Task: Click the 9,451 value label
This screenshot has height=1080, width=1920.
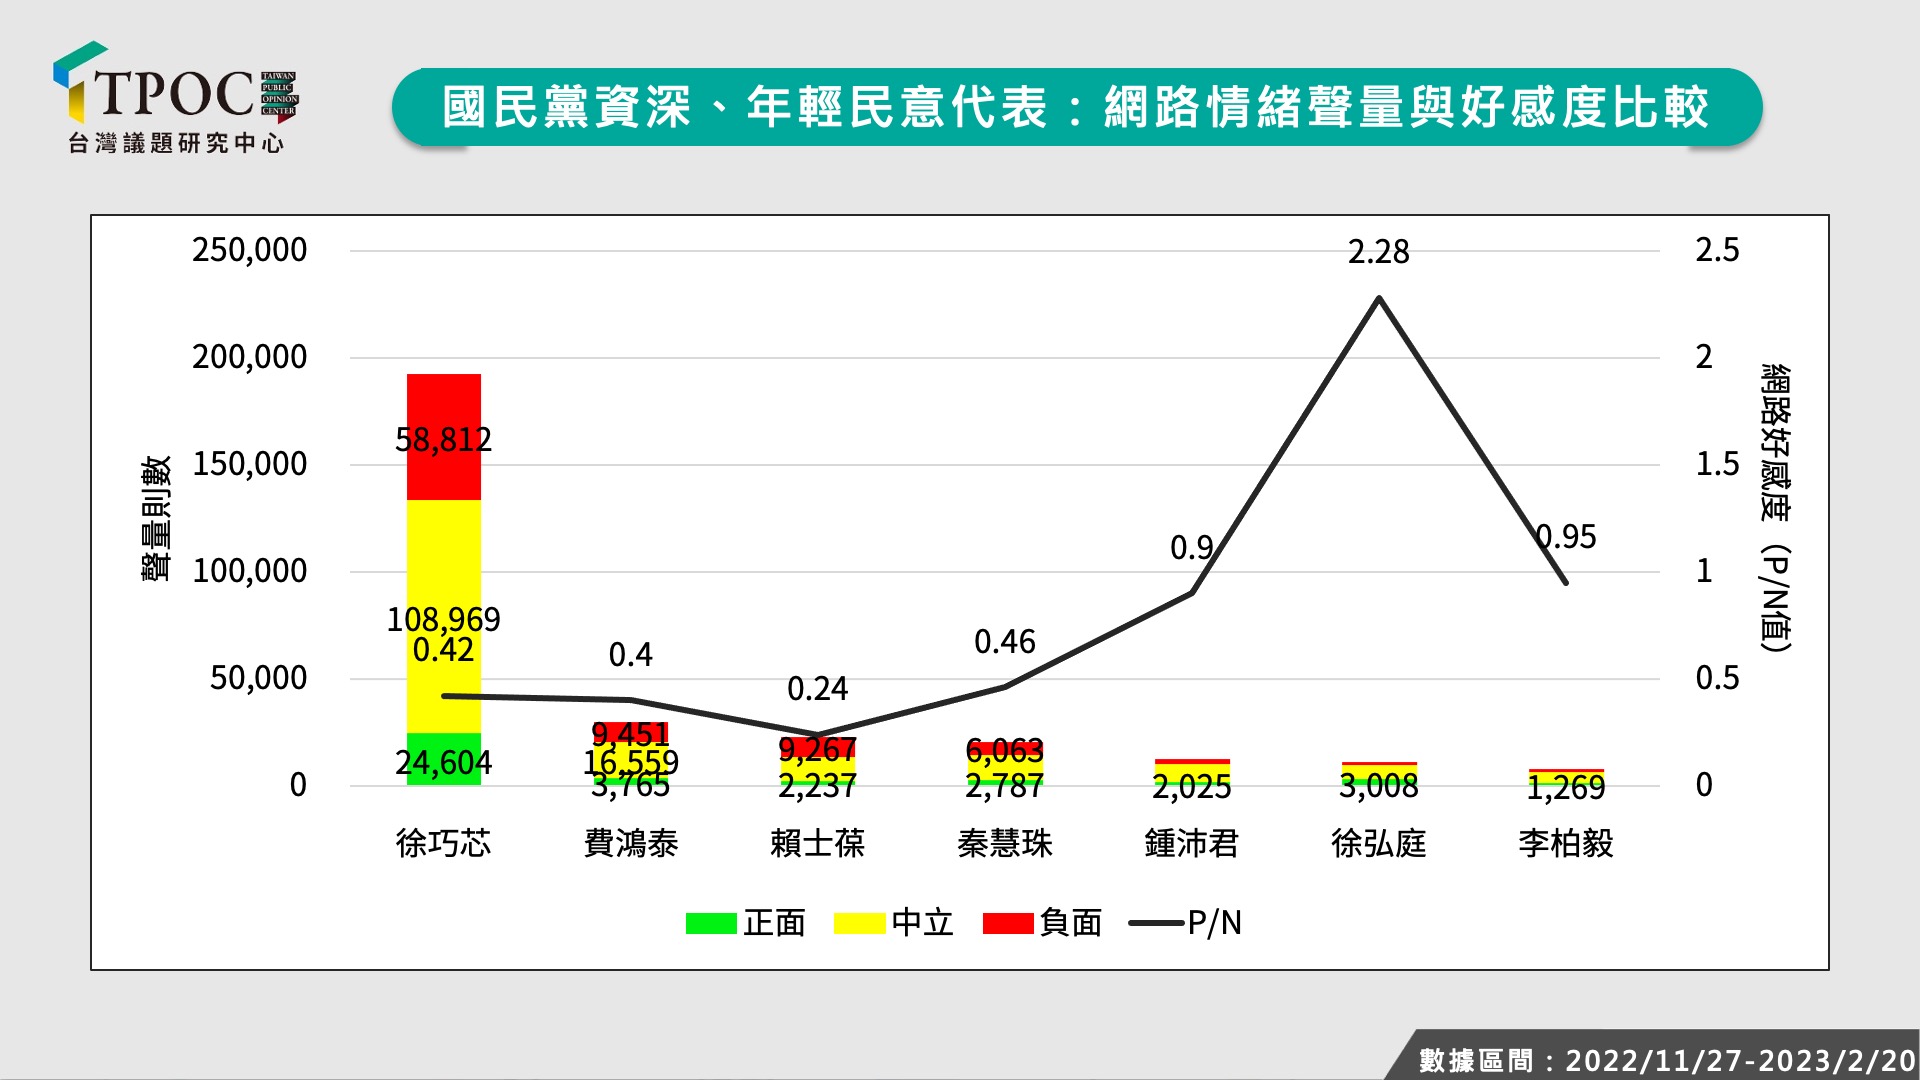Action: 631,735
